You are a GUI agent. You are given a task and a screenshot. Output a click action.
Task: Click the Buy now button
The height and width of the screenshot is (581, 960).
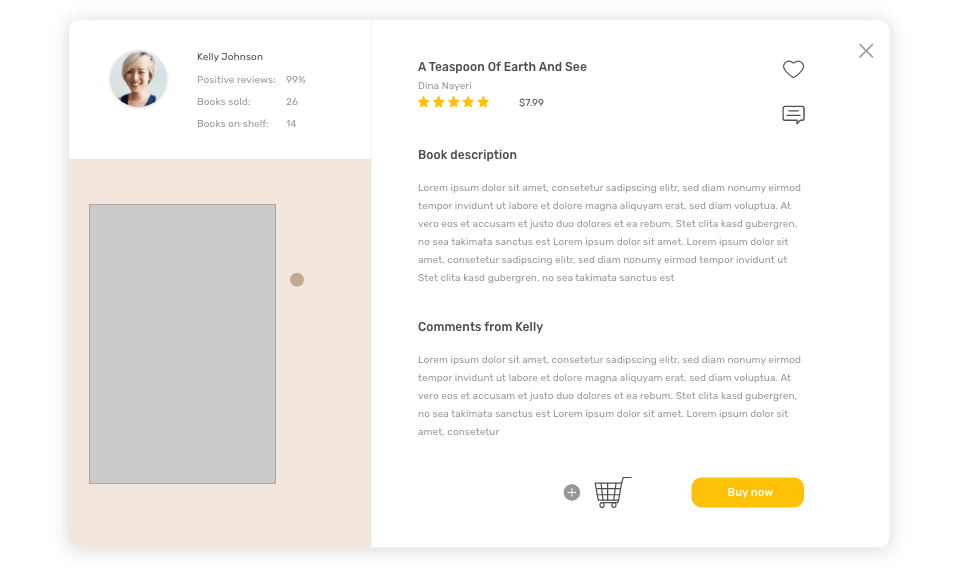(x=748, y=492)
